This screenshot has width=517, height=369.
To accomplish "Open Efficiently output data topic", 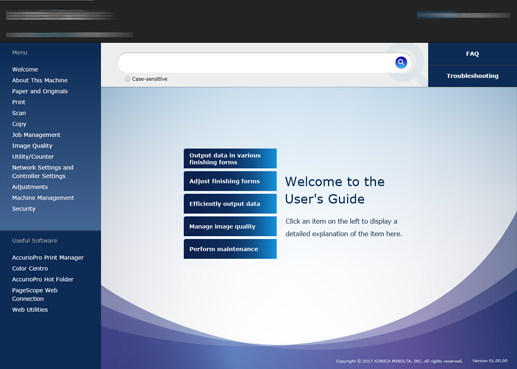I will pos(230,204).
